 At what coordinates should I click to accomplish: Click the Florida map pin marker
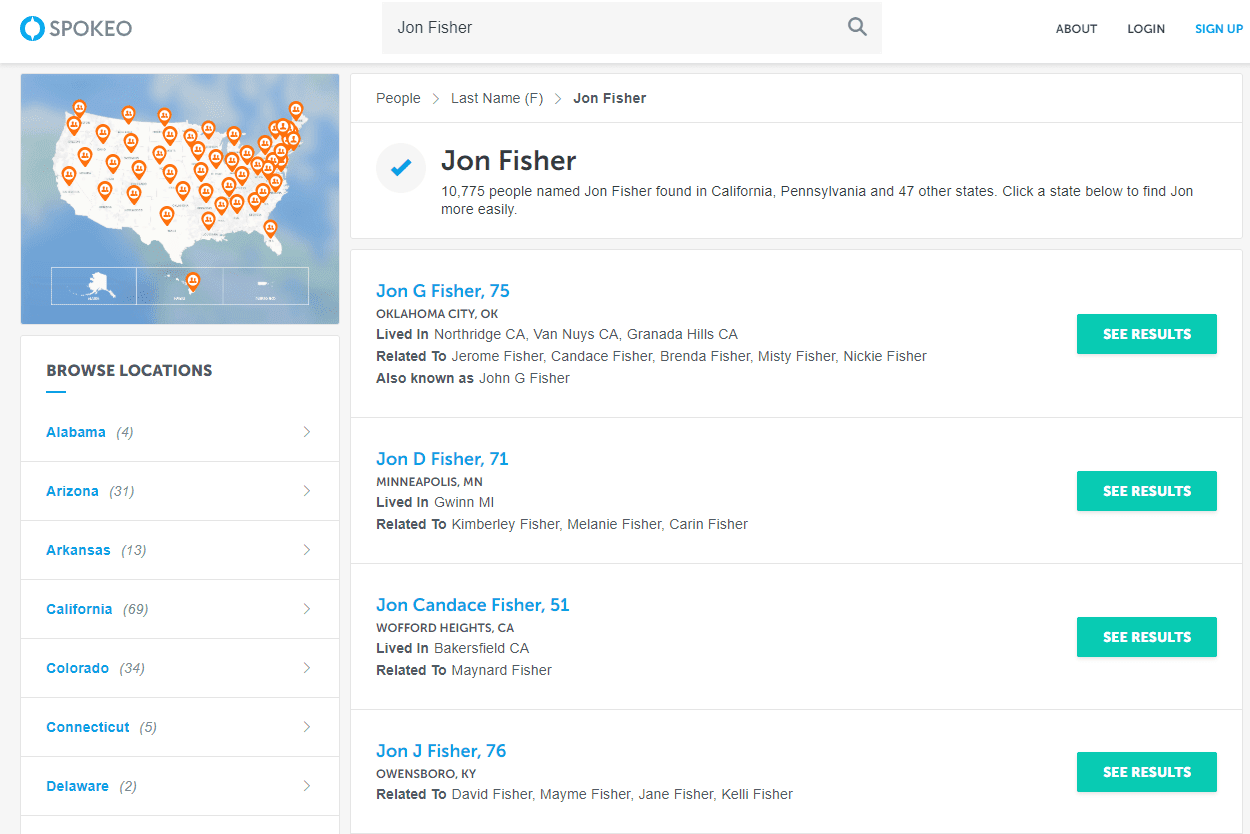point(270,228)
